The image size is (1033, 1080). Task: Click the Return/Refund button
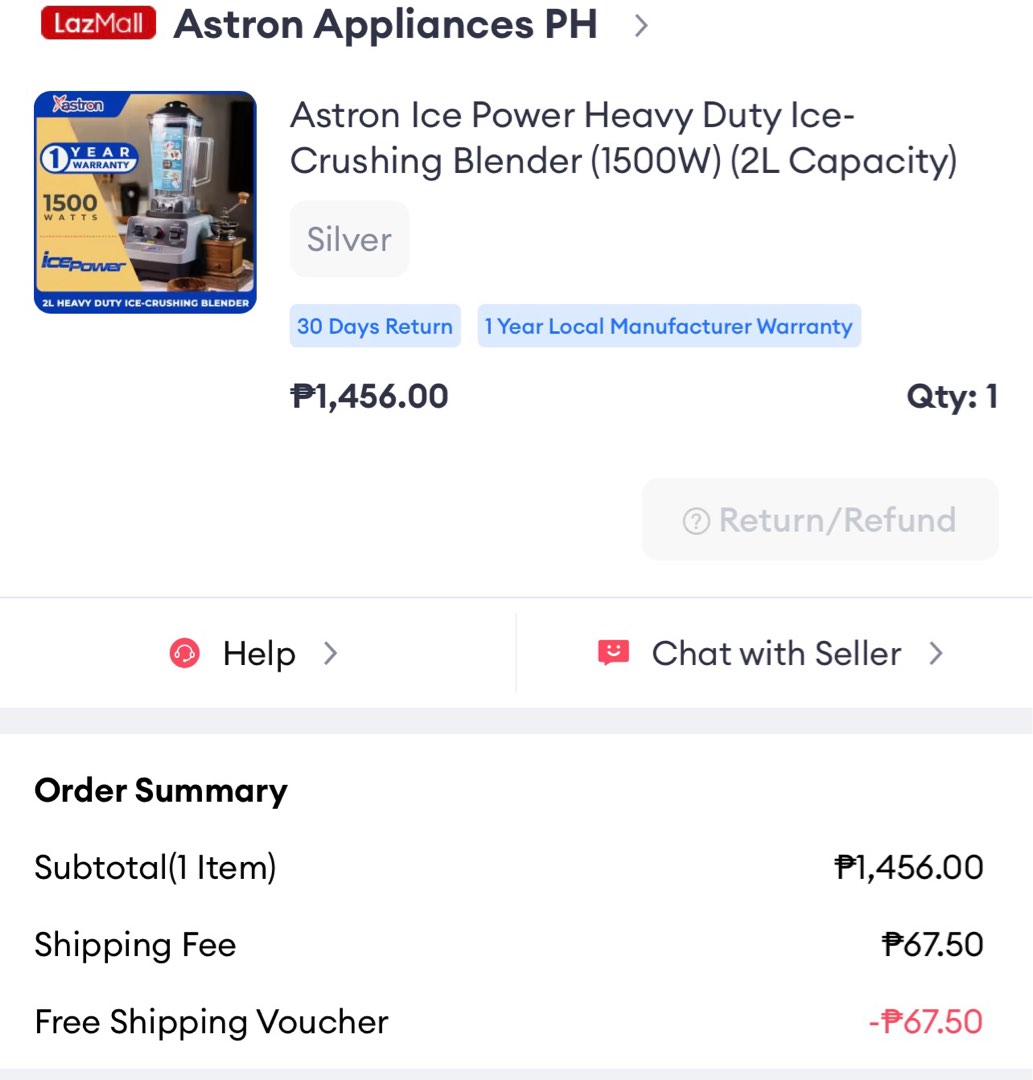pos(818,519)
